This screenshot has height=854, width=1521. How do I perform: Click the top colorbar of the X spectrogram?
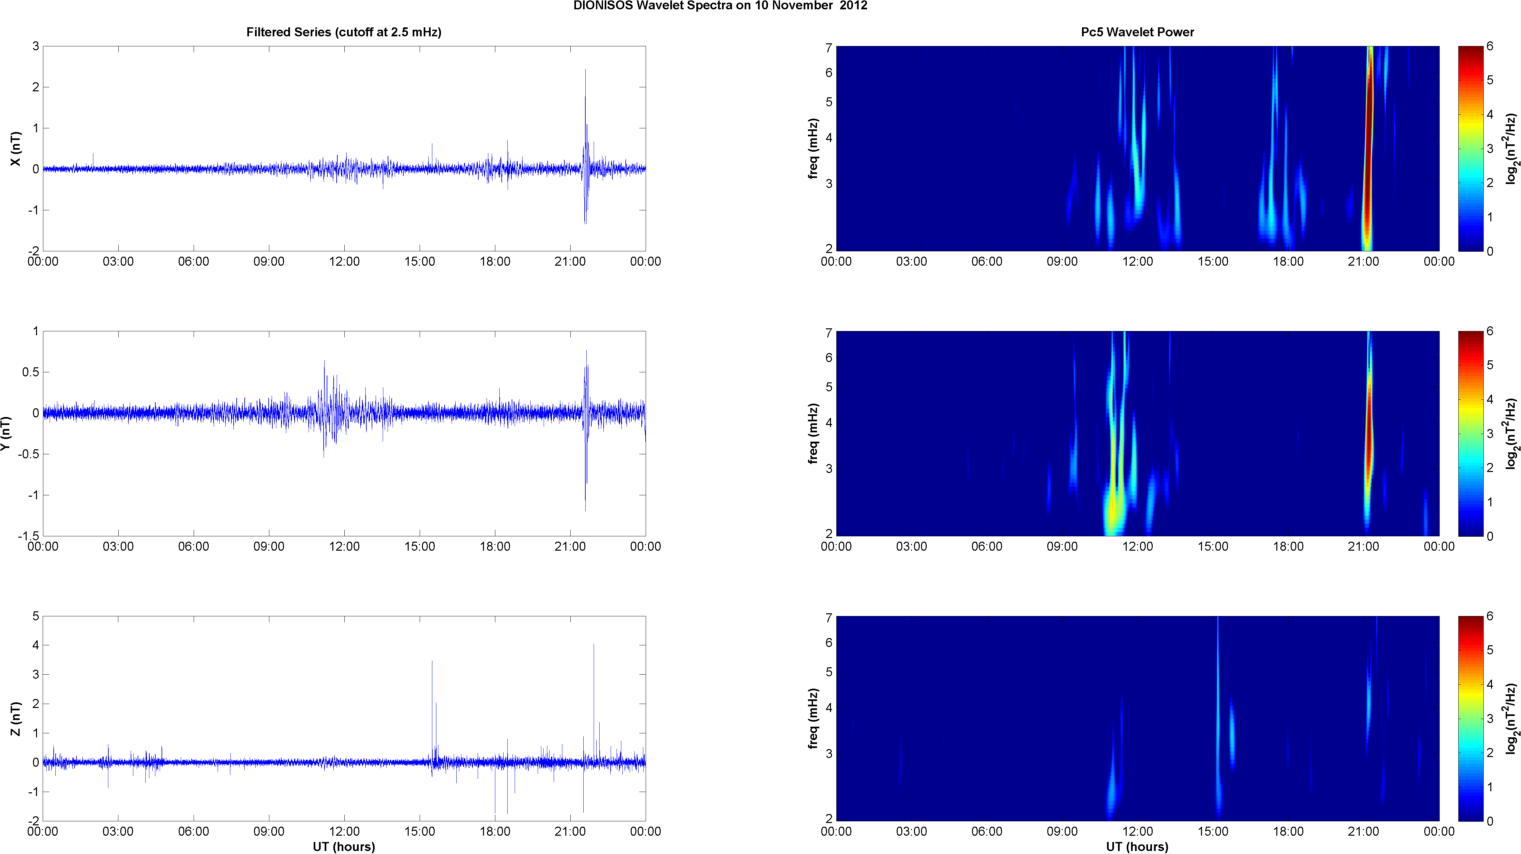tap(1470, 148)
